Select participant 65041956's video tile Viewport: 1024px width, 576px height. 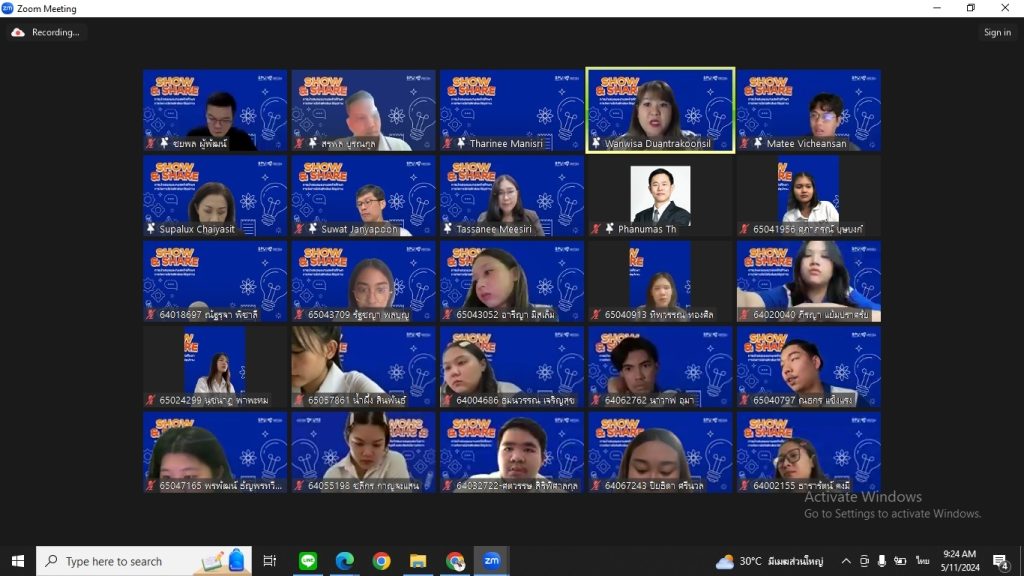coord(808,196)
